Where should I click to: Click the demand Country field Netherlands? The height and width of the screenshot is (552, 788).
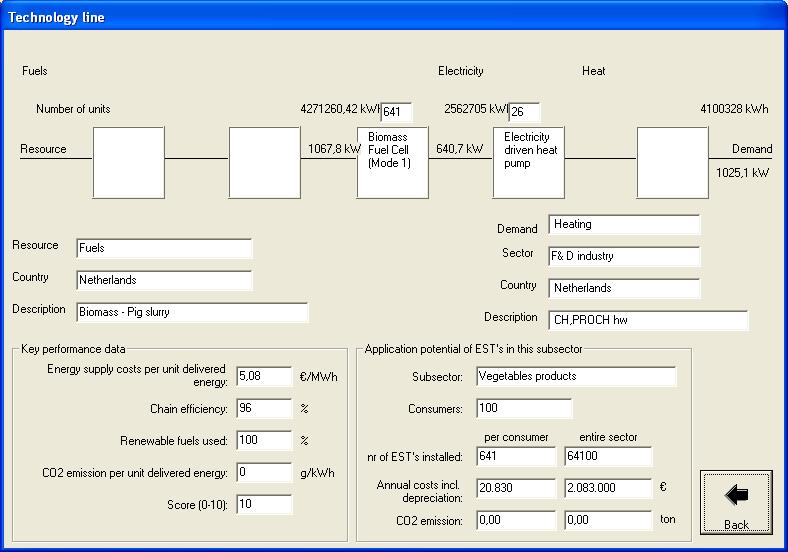tap(624, 288)
